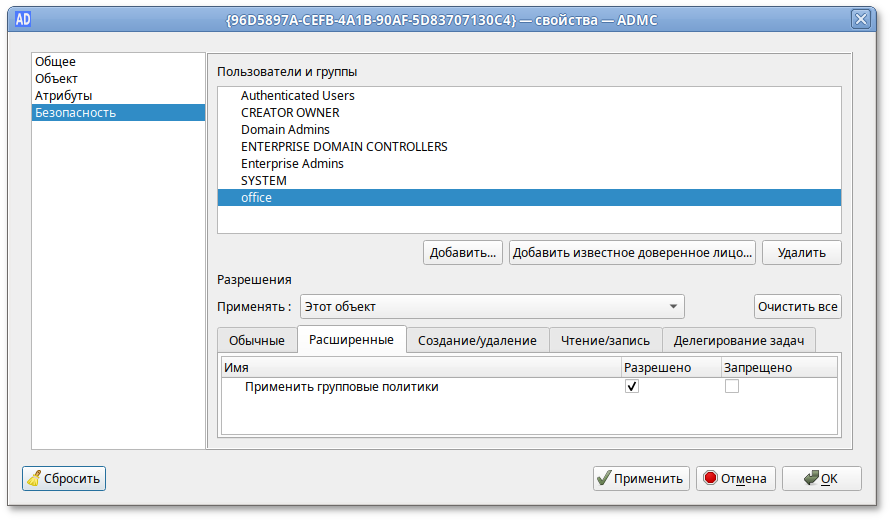Close the properties dialog window

pos(860,19)
